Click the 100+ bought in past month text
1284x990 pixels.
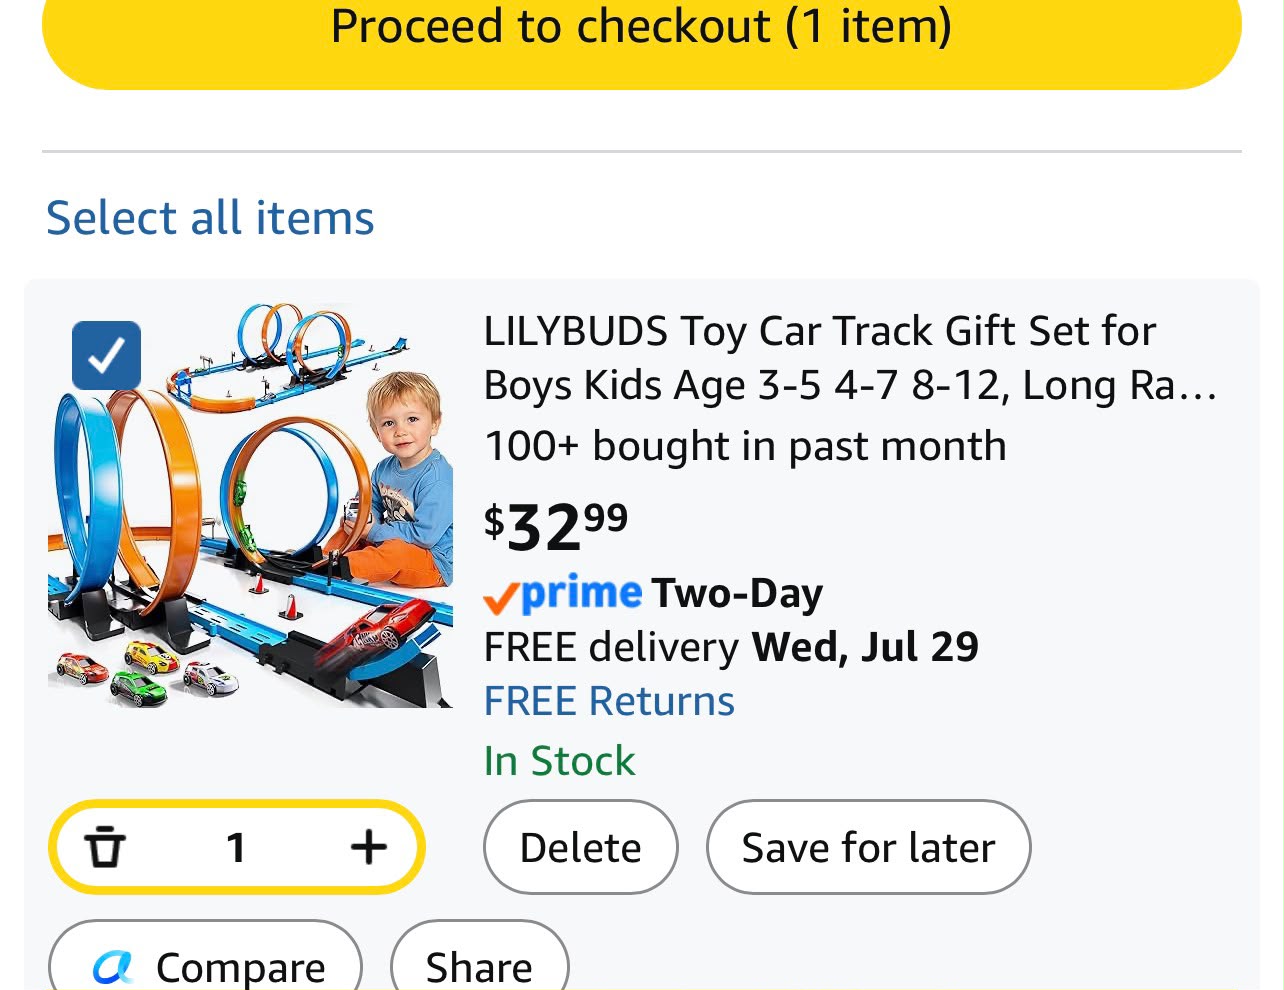[745, 446]
